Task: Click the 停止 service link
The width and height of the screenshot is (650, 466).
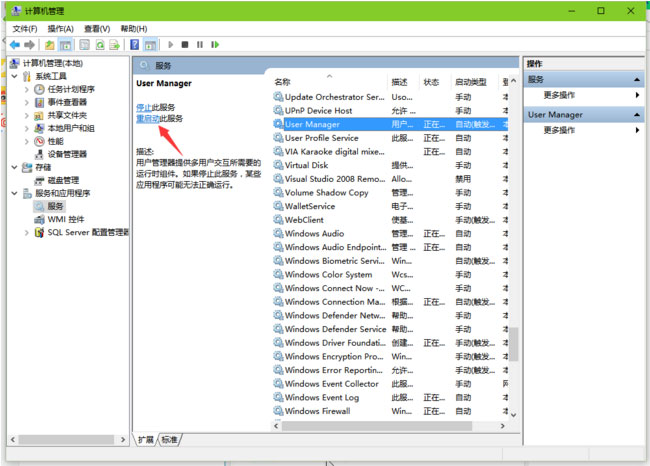Action: [x=143, y=107]
